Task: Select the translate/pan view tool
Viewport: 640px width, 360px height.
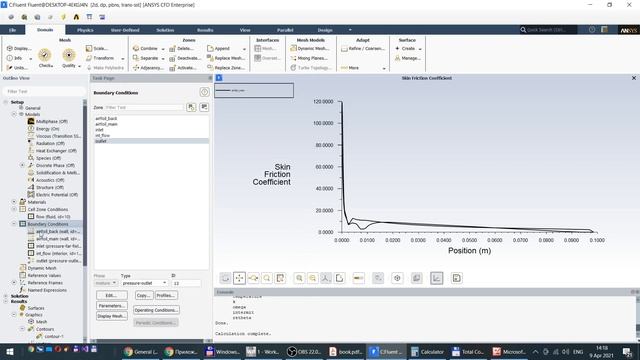Action: tap(239, 278)
